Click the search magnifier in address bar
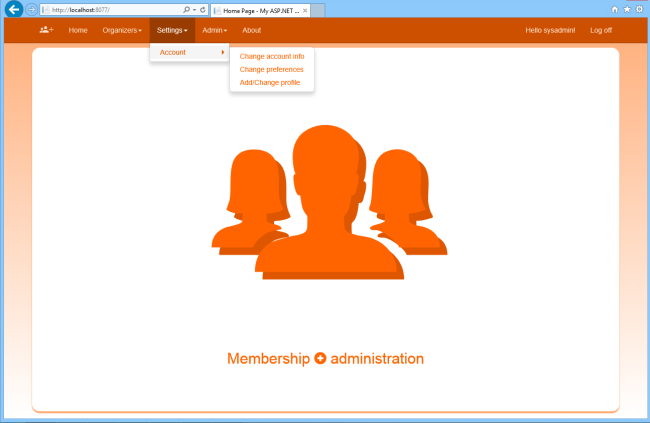 187,10
